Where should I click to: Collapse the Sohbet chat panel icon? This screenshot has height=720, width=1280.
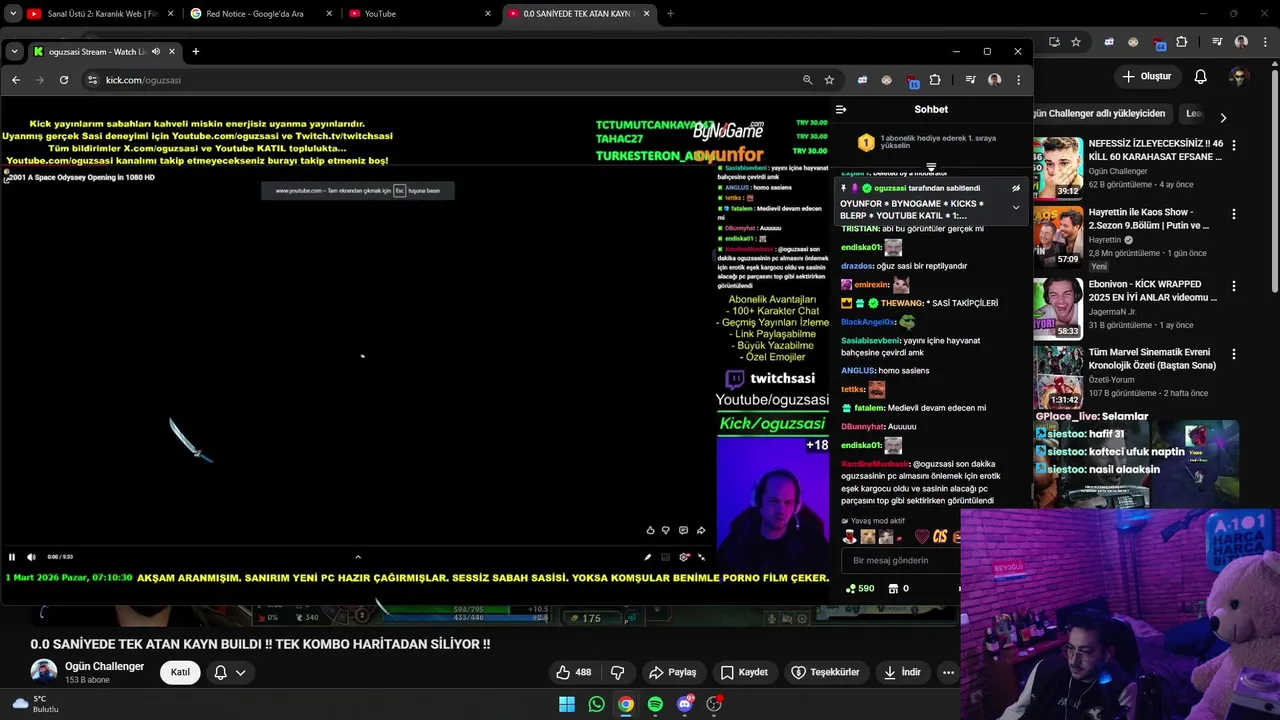point(841,109)
